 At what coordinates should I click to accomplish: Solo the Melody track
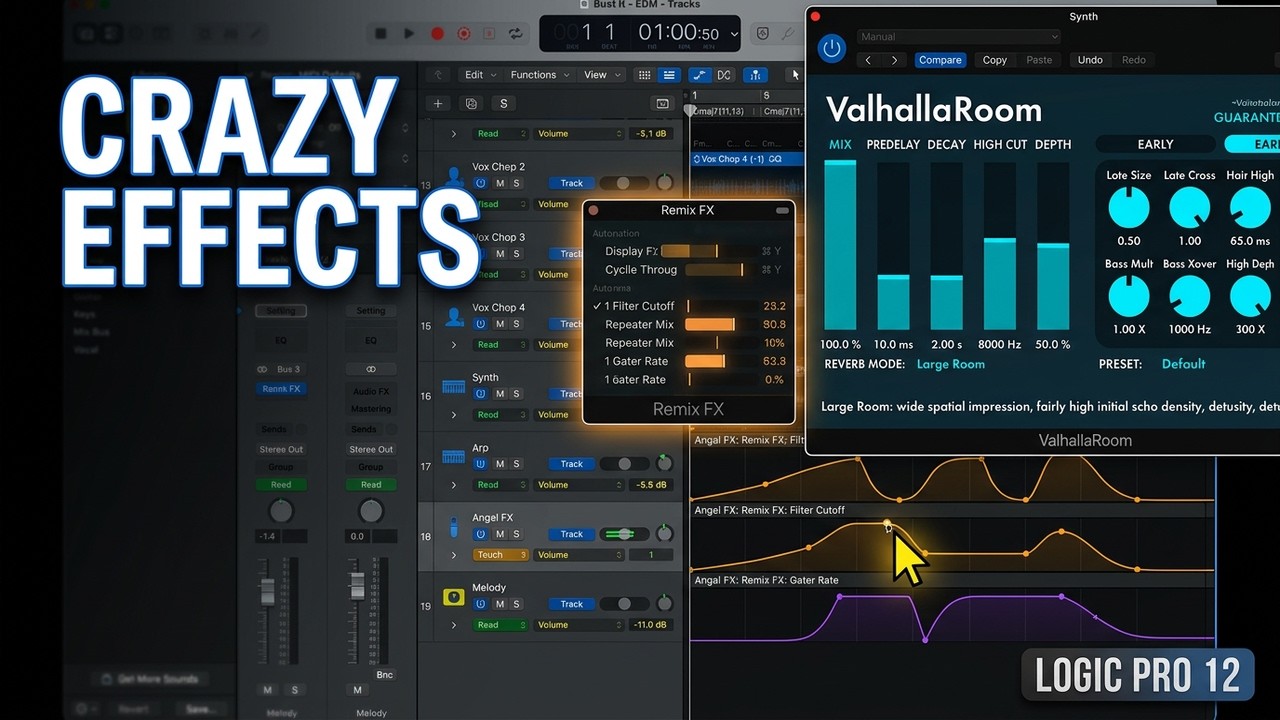(516, 604)
